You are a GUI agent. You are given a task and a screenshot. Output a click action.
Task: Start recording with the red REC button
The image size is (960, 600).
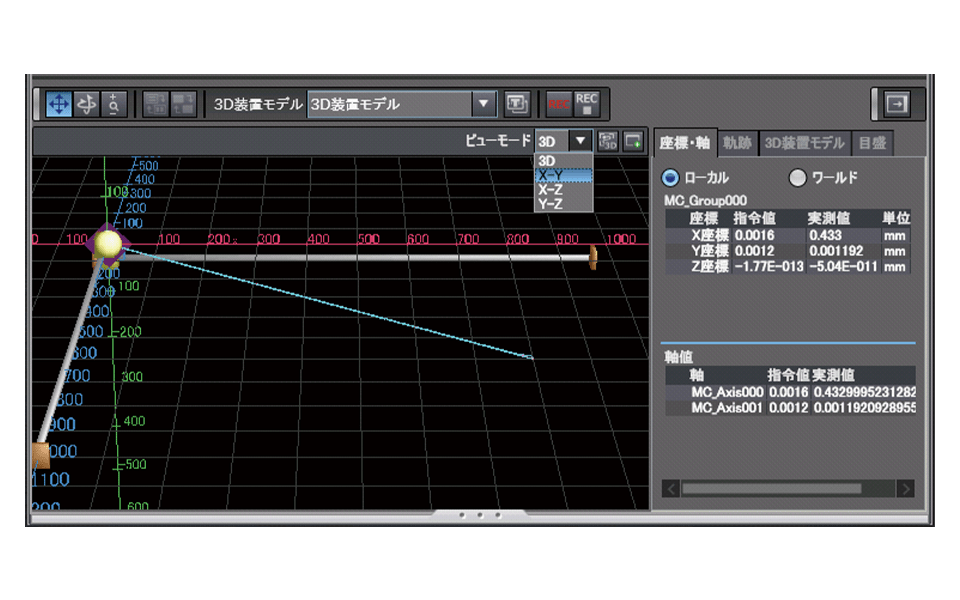[558, 104]
